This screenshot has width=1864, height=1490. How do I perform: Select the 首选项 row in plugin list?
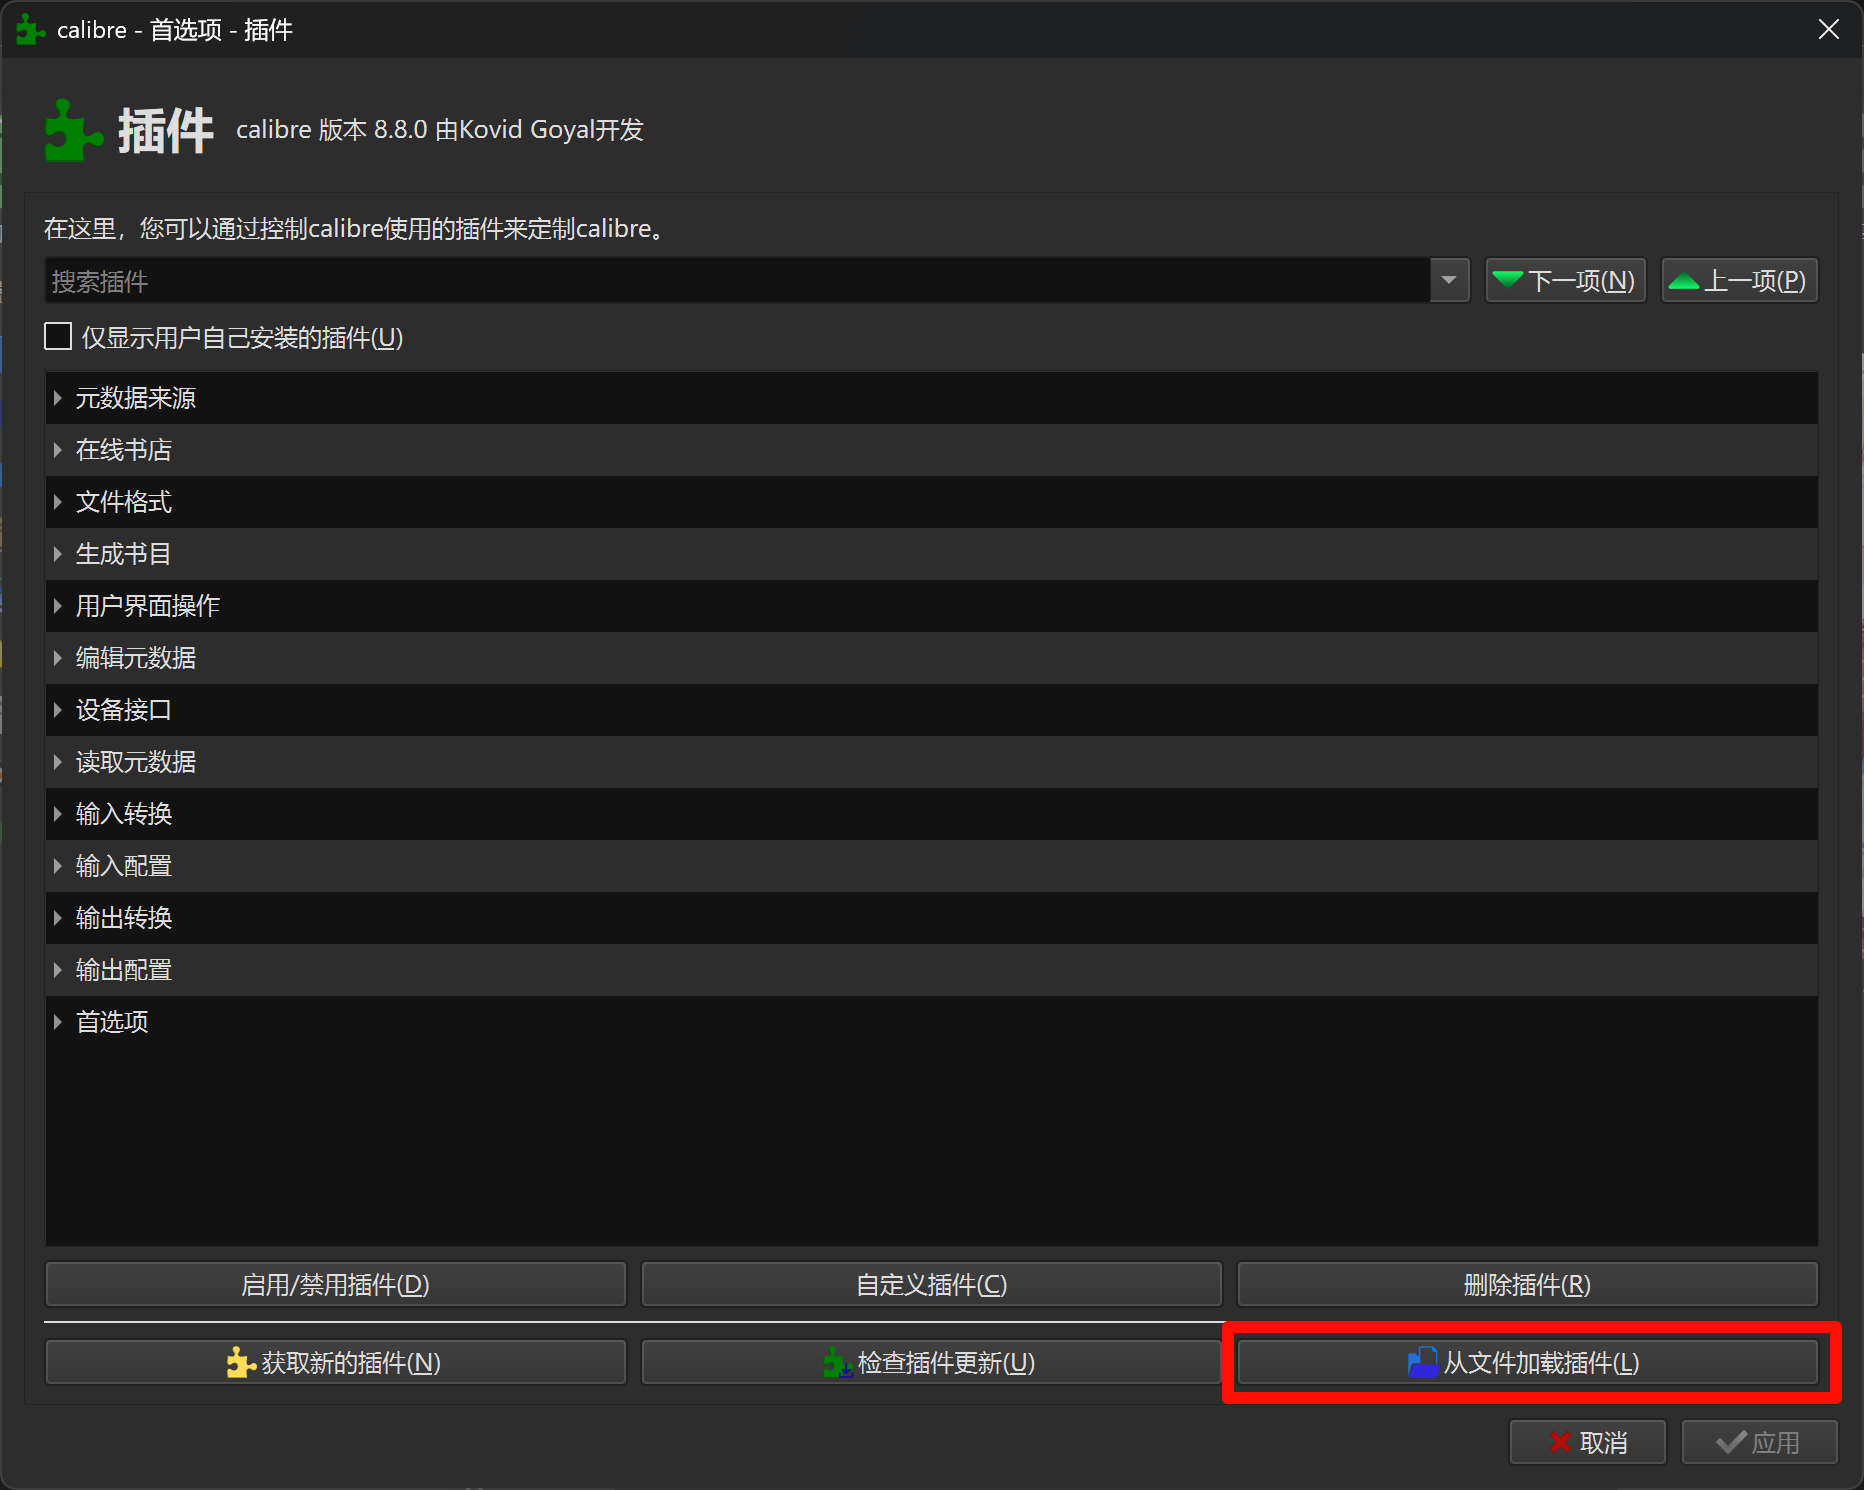coord(931,1022)
